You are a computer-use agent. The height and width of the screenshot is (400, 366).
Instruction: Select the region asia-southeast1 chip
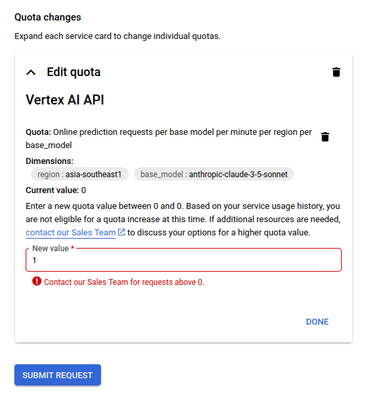pyautogui.click(x=80, y=174)
